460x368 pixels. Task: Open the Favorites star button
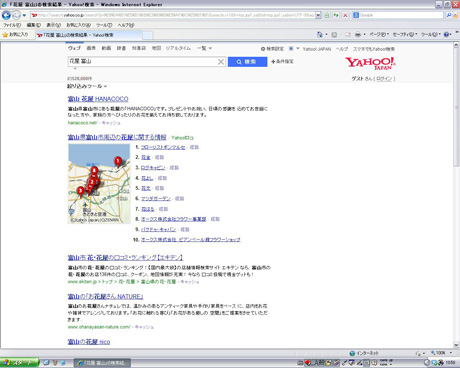tap(16, 35)
